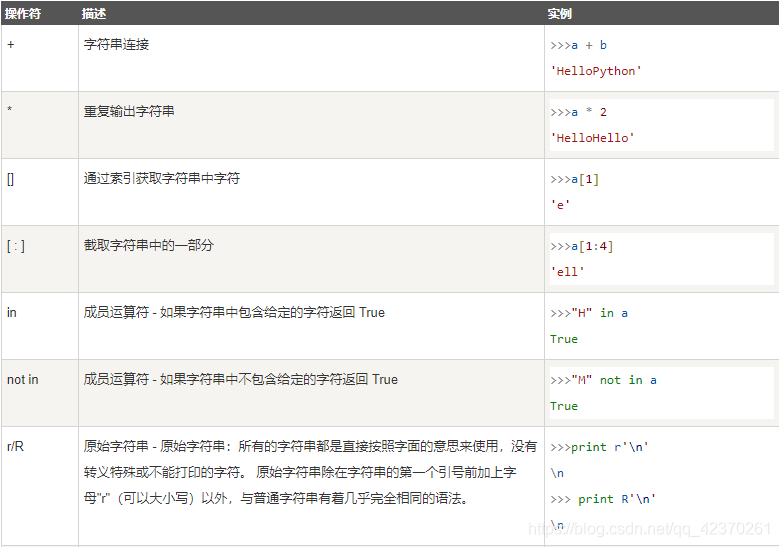Viewport: 779px width, 547px height.
Task: Click True under "H" in a
Action: pyautogui.click(x=564, y=339)
